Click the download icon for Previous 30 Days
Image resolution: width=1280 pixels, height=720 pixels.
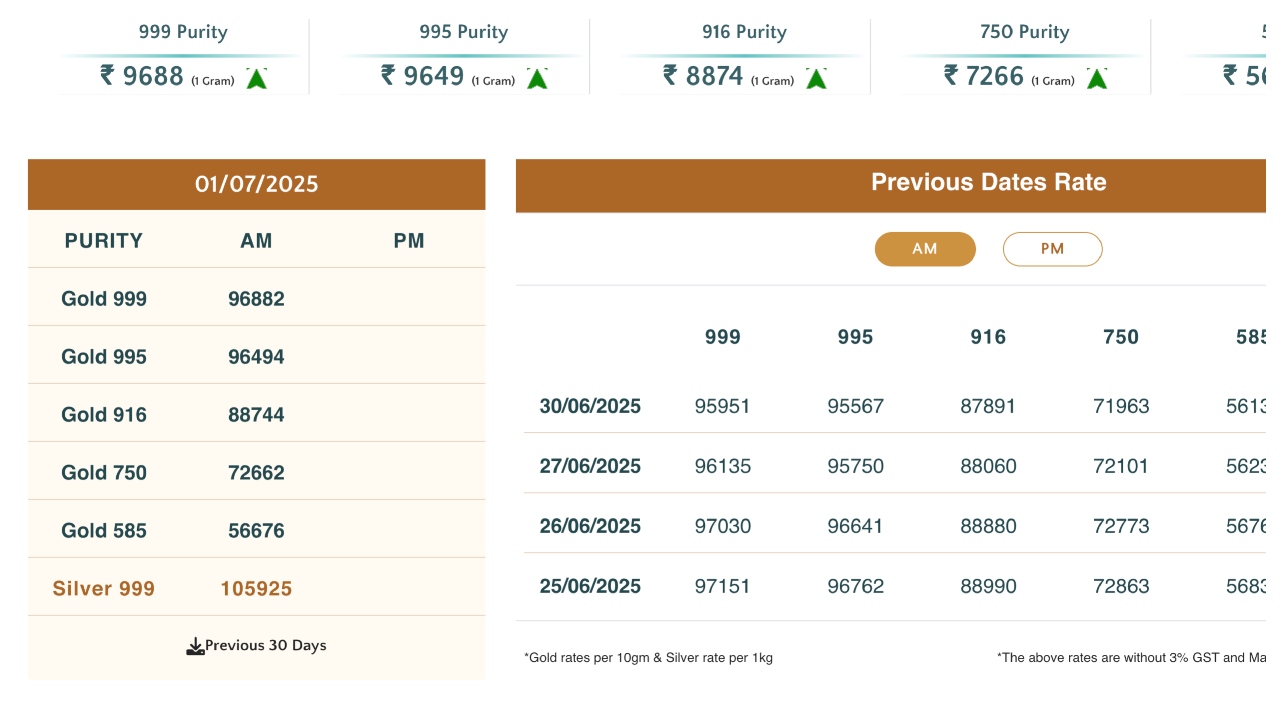pyautogui.click(x=195, y=647)
